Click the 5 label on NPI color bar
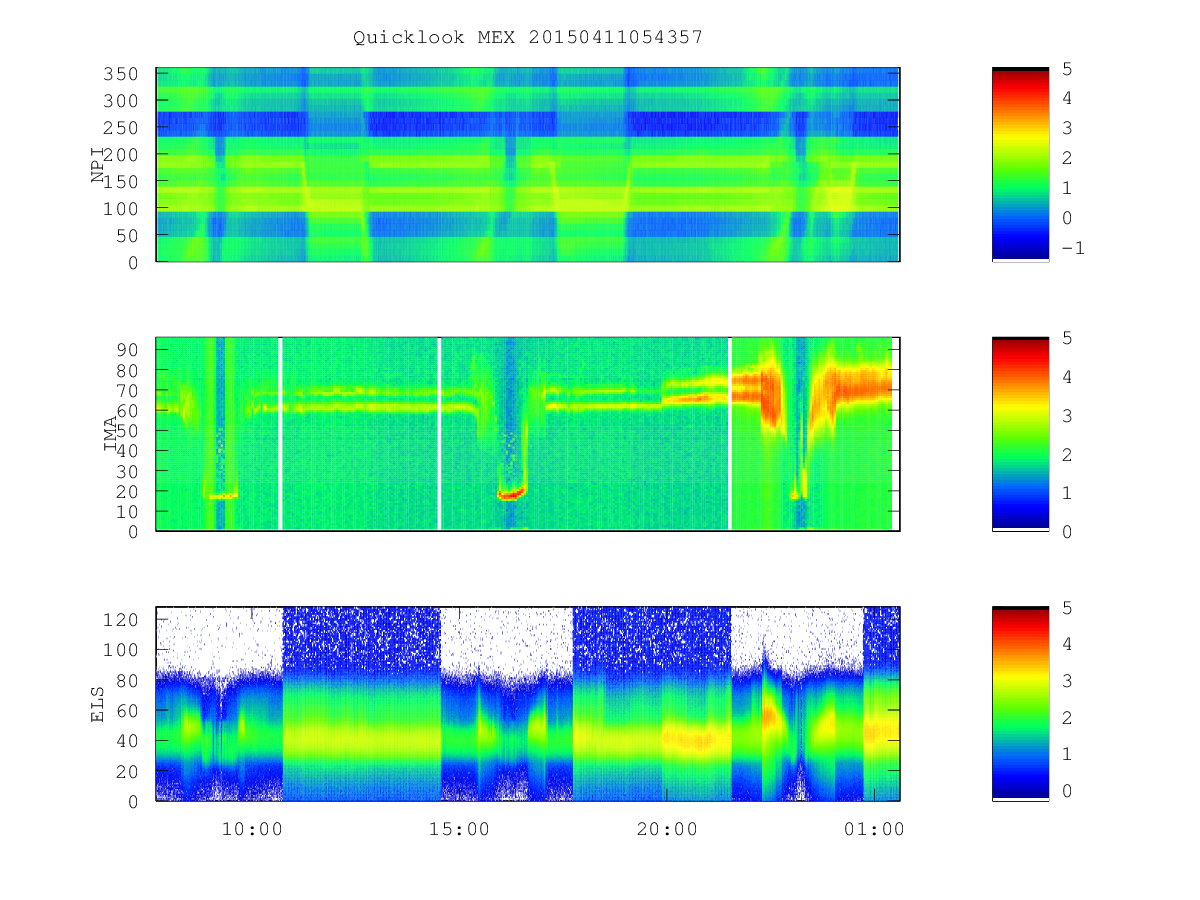The width and height of the screenshot is (1200, 900). pyautogui.click(x=1067, y=68)
